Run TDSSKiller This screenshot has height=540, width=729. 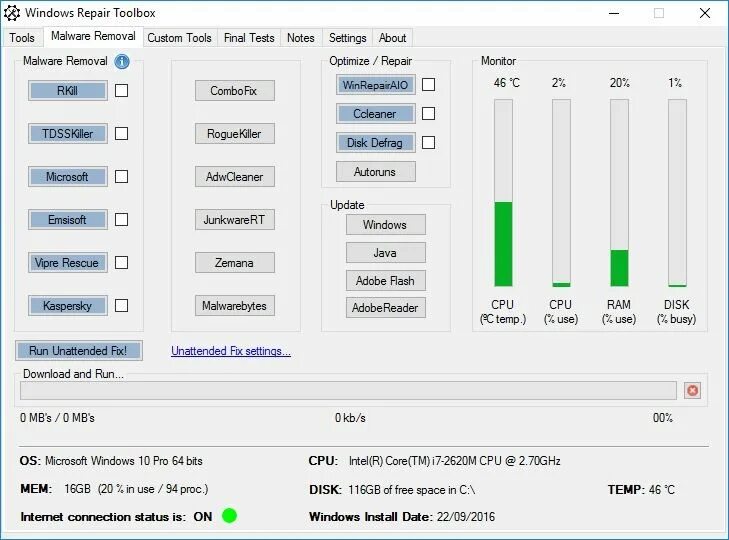[x=68, y=133]
